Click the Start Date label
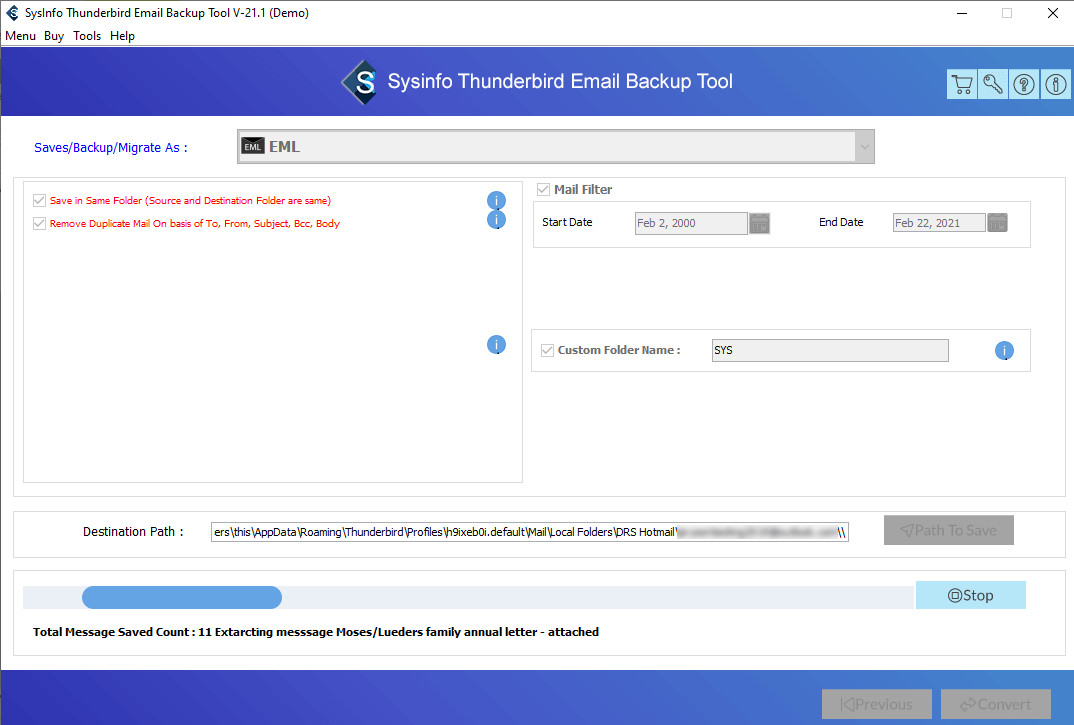Image resolution: width=1074 pixels, height=725 pixels. coord(567,222)
